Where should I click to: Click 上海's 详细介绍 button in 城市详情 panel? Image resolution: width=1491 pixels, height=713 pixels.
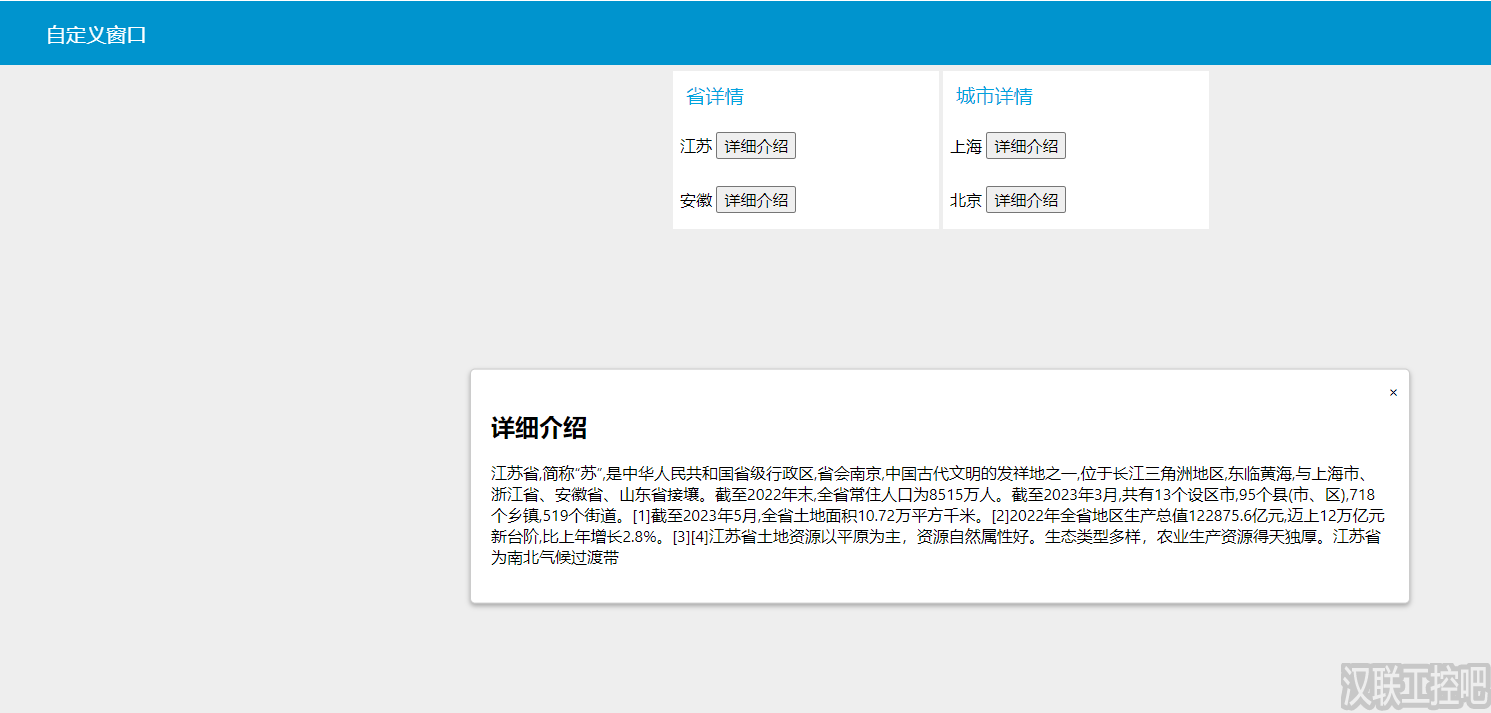1026,145
